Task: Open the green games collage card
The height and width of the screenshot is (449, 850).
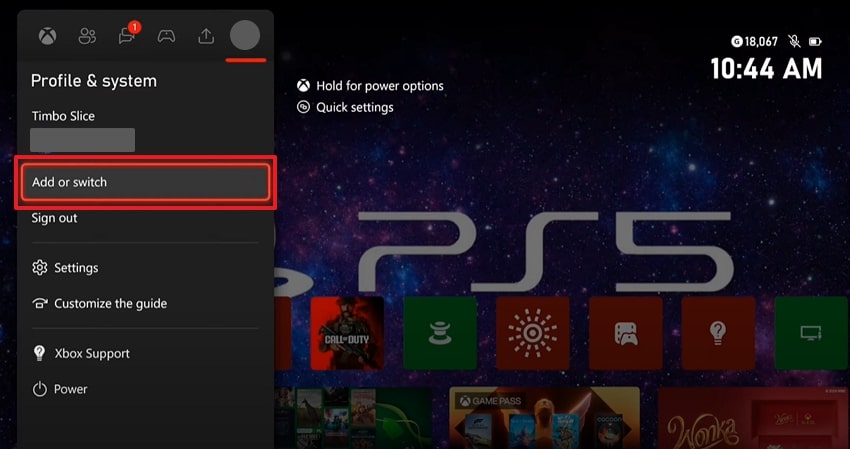Action: (x=353, y=418)
